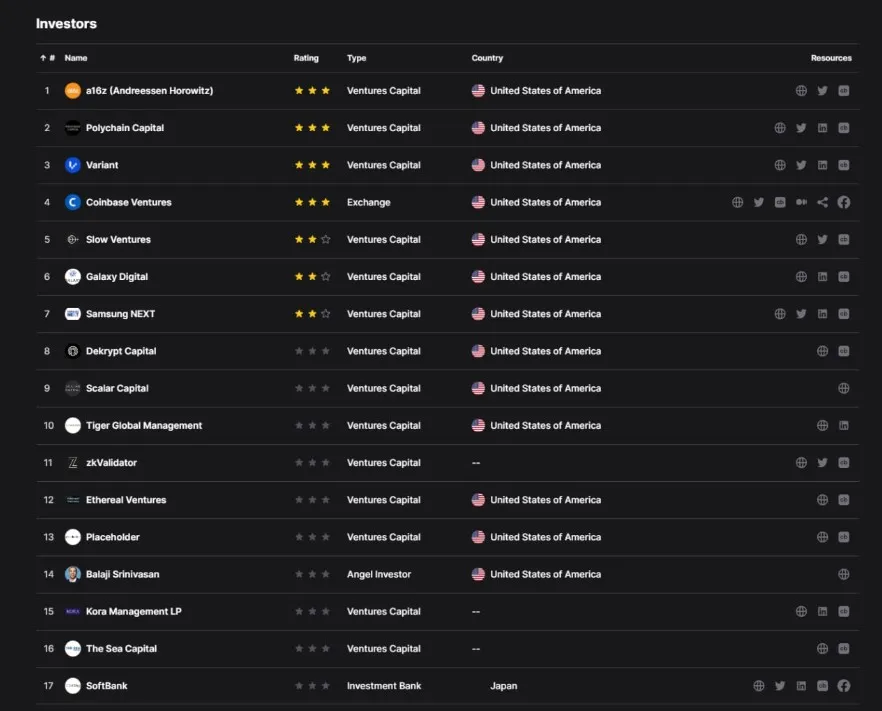Open Scalar Capital website globe icon
882x711 pixels.
point(844,388)
